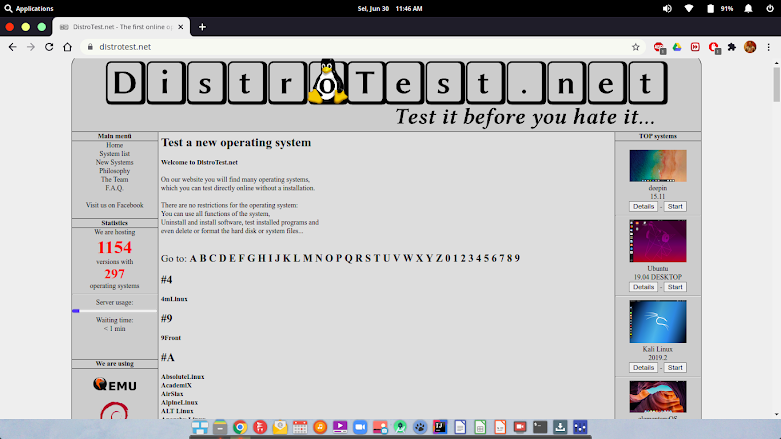Click the deepin desktop thumbnail
This screenshot has height=439, width=781.
pos(658,166)
